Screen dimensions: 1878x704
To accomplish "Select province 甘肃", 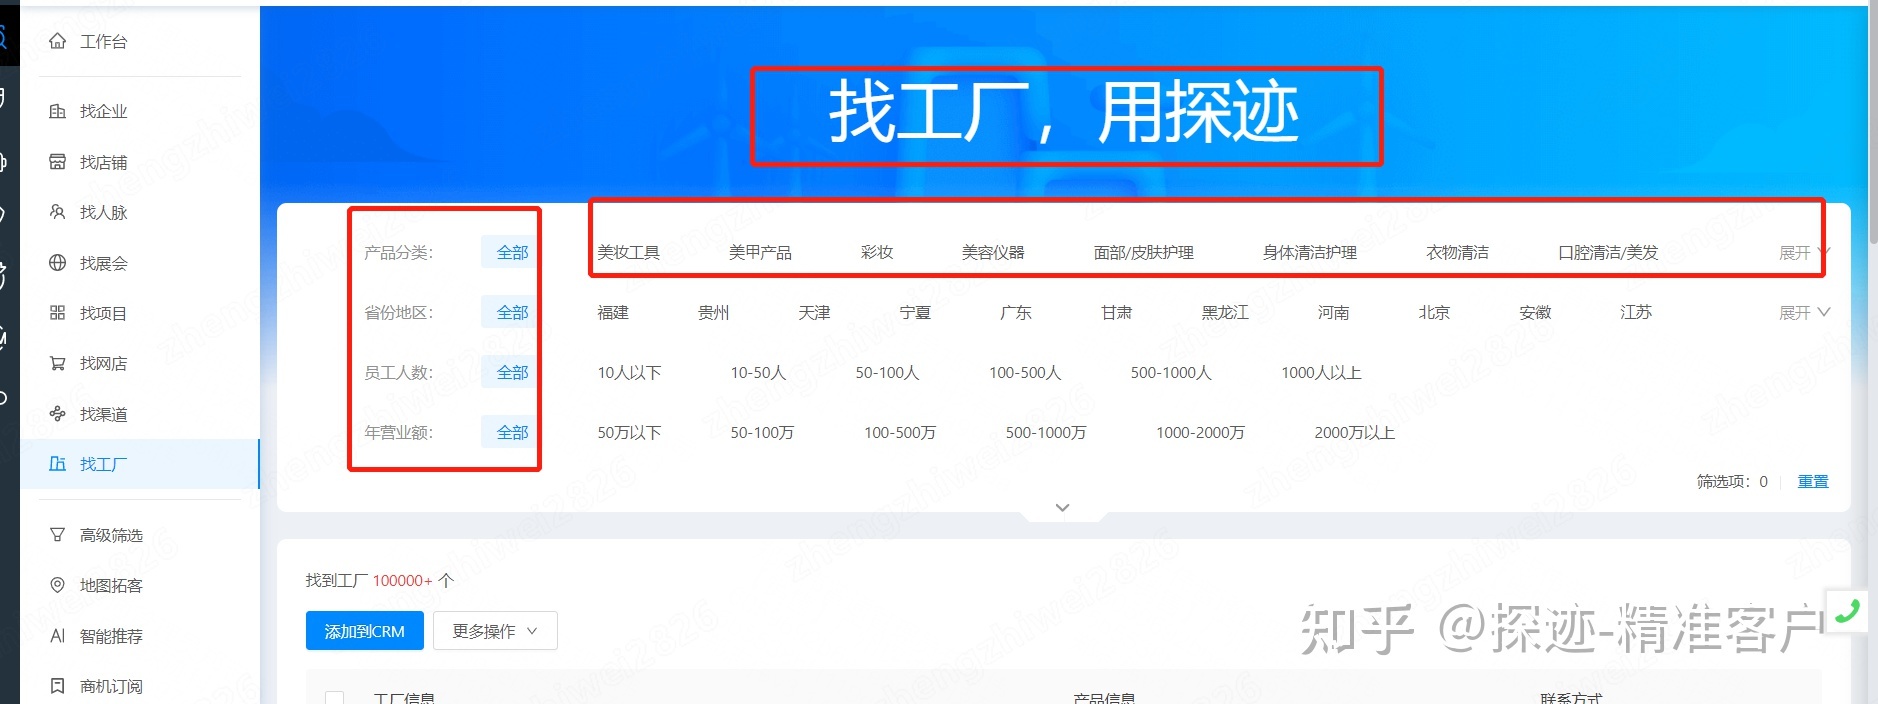I will coord(1116,313).
